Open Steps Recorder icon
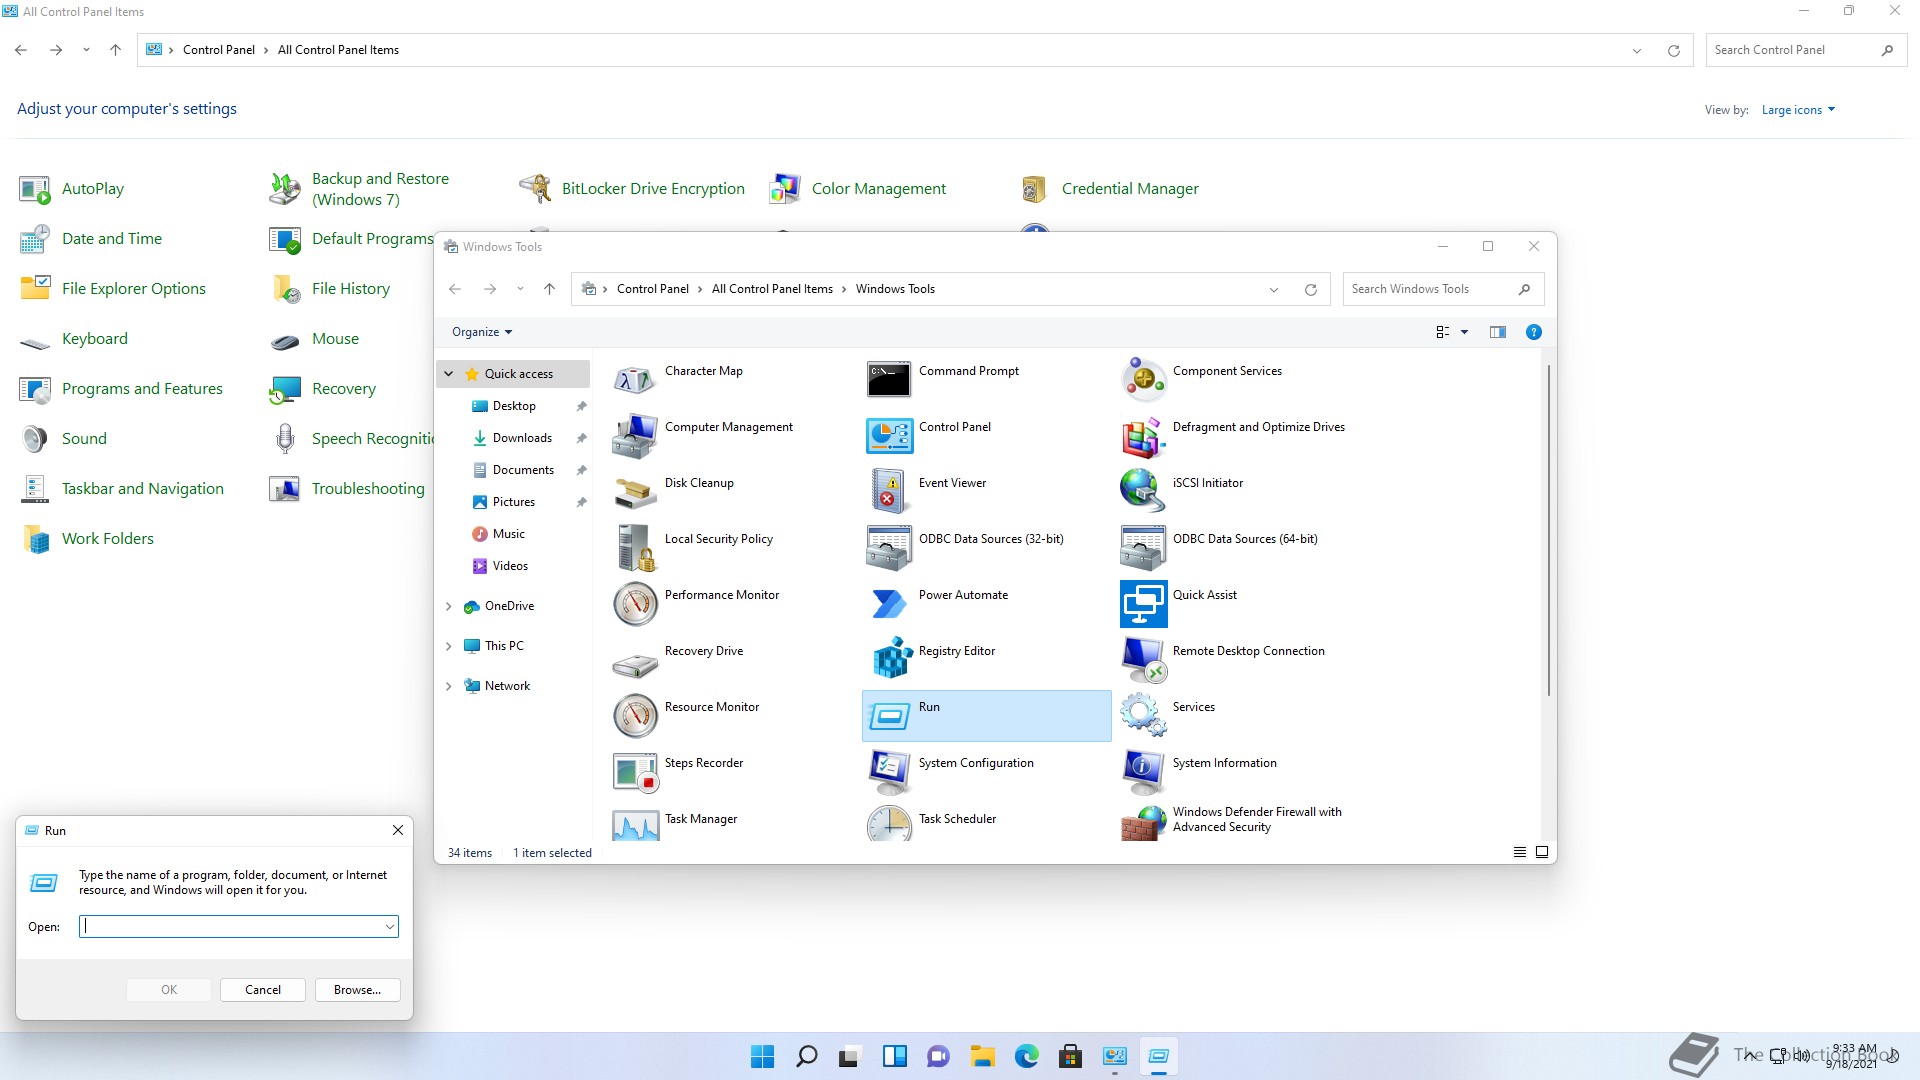Viewport: 1920px width, 1080px height. [635, 771]
